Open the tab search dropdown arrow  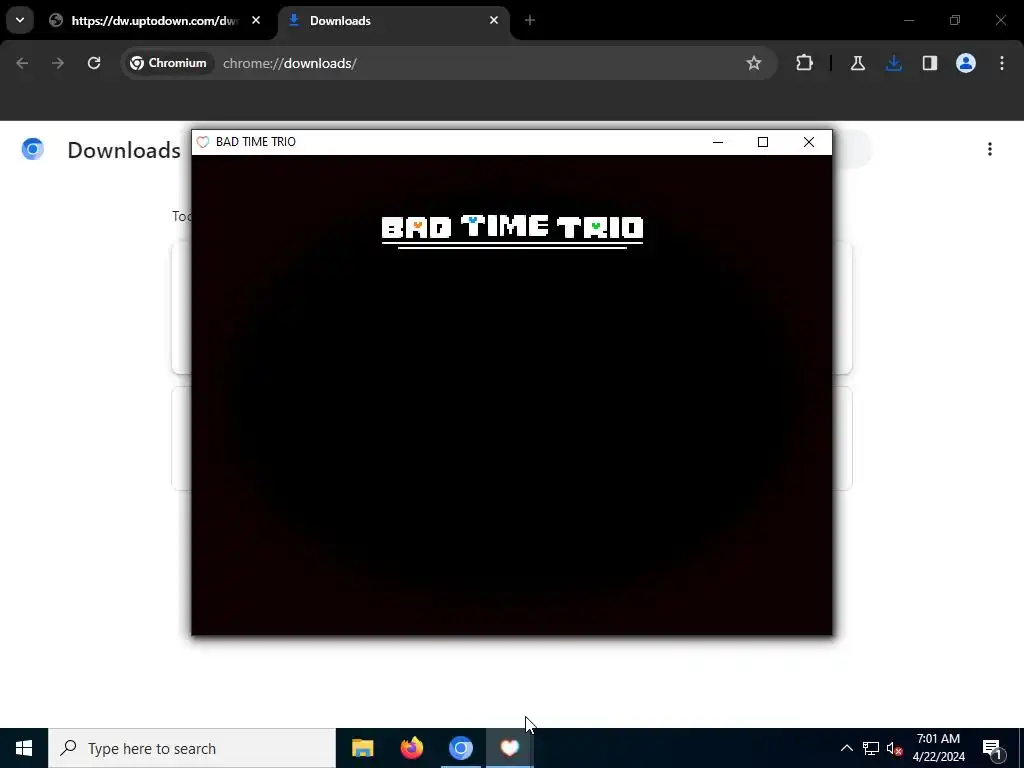click(x=20, y=20)
